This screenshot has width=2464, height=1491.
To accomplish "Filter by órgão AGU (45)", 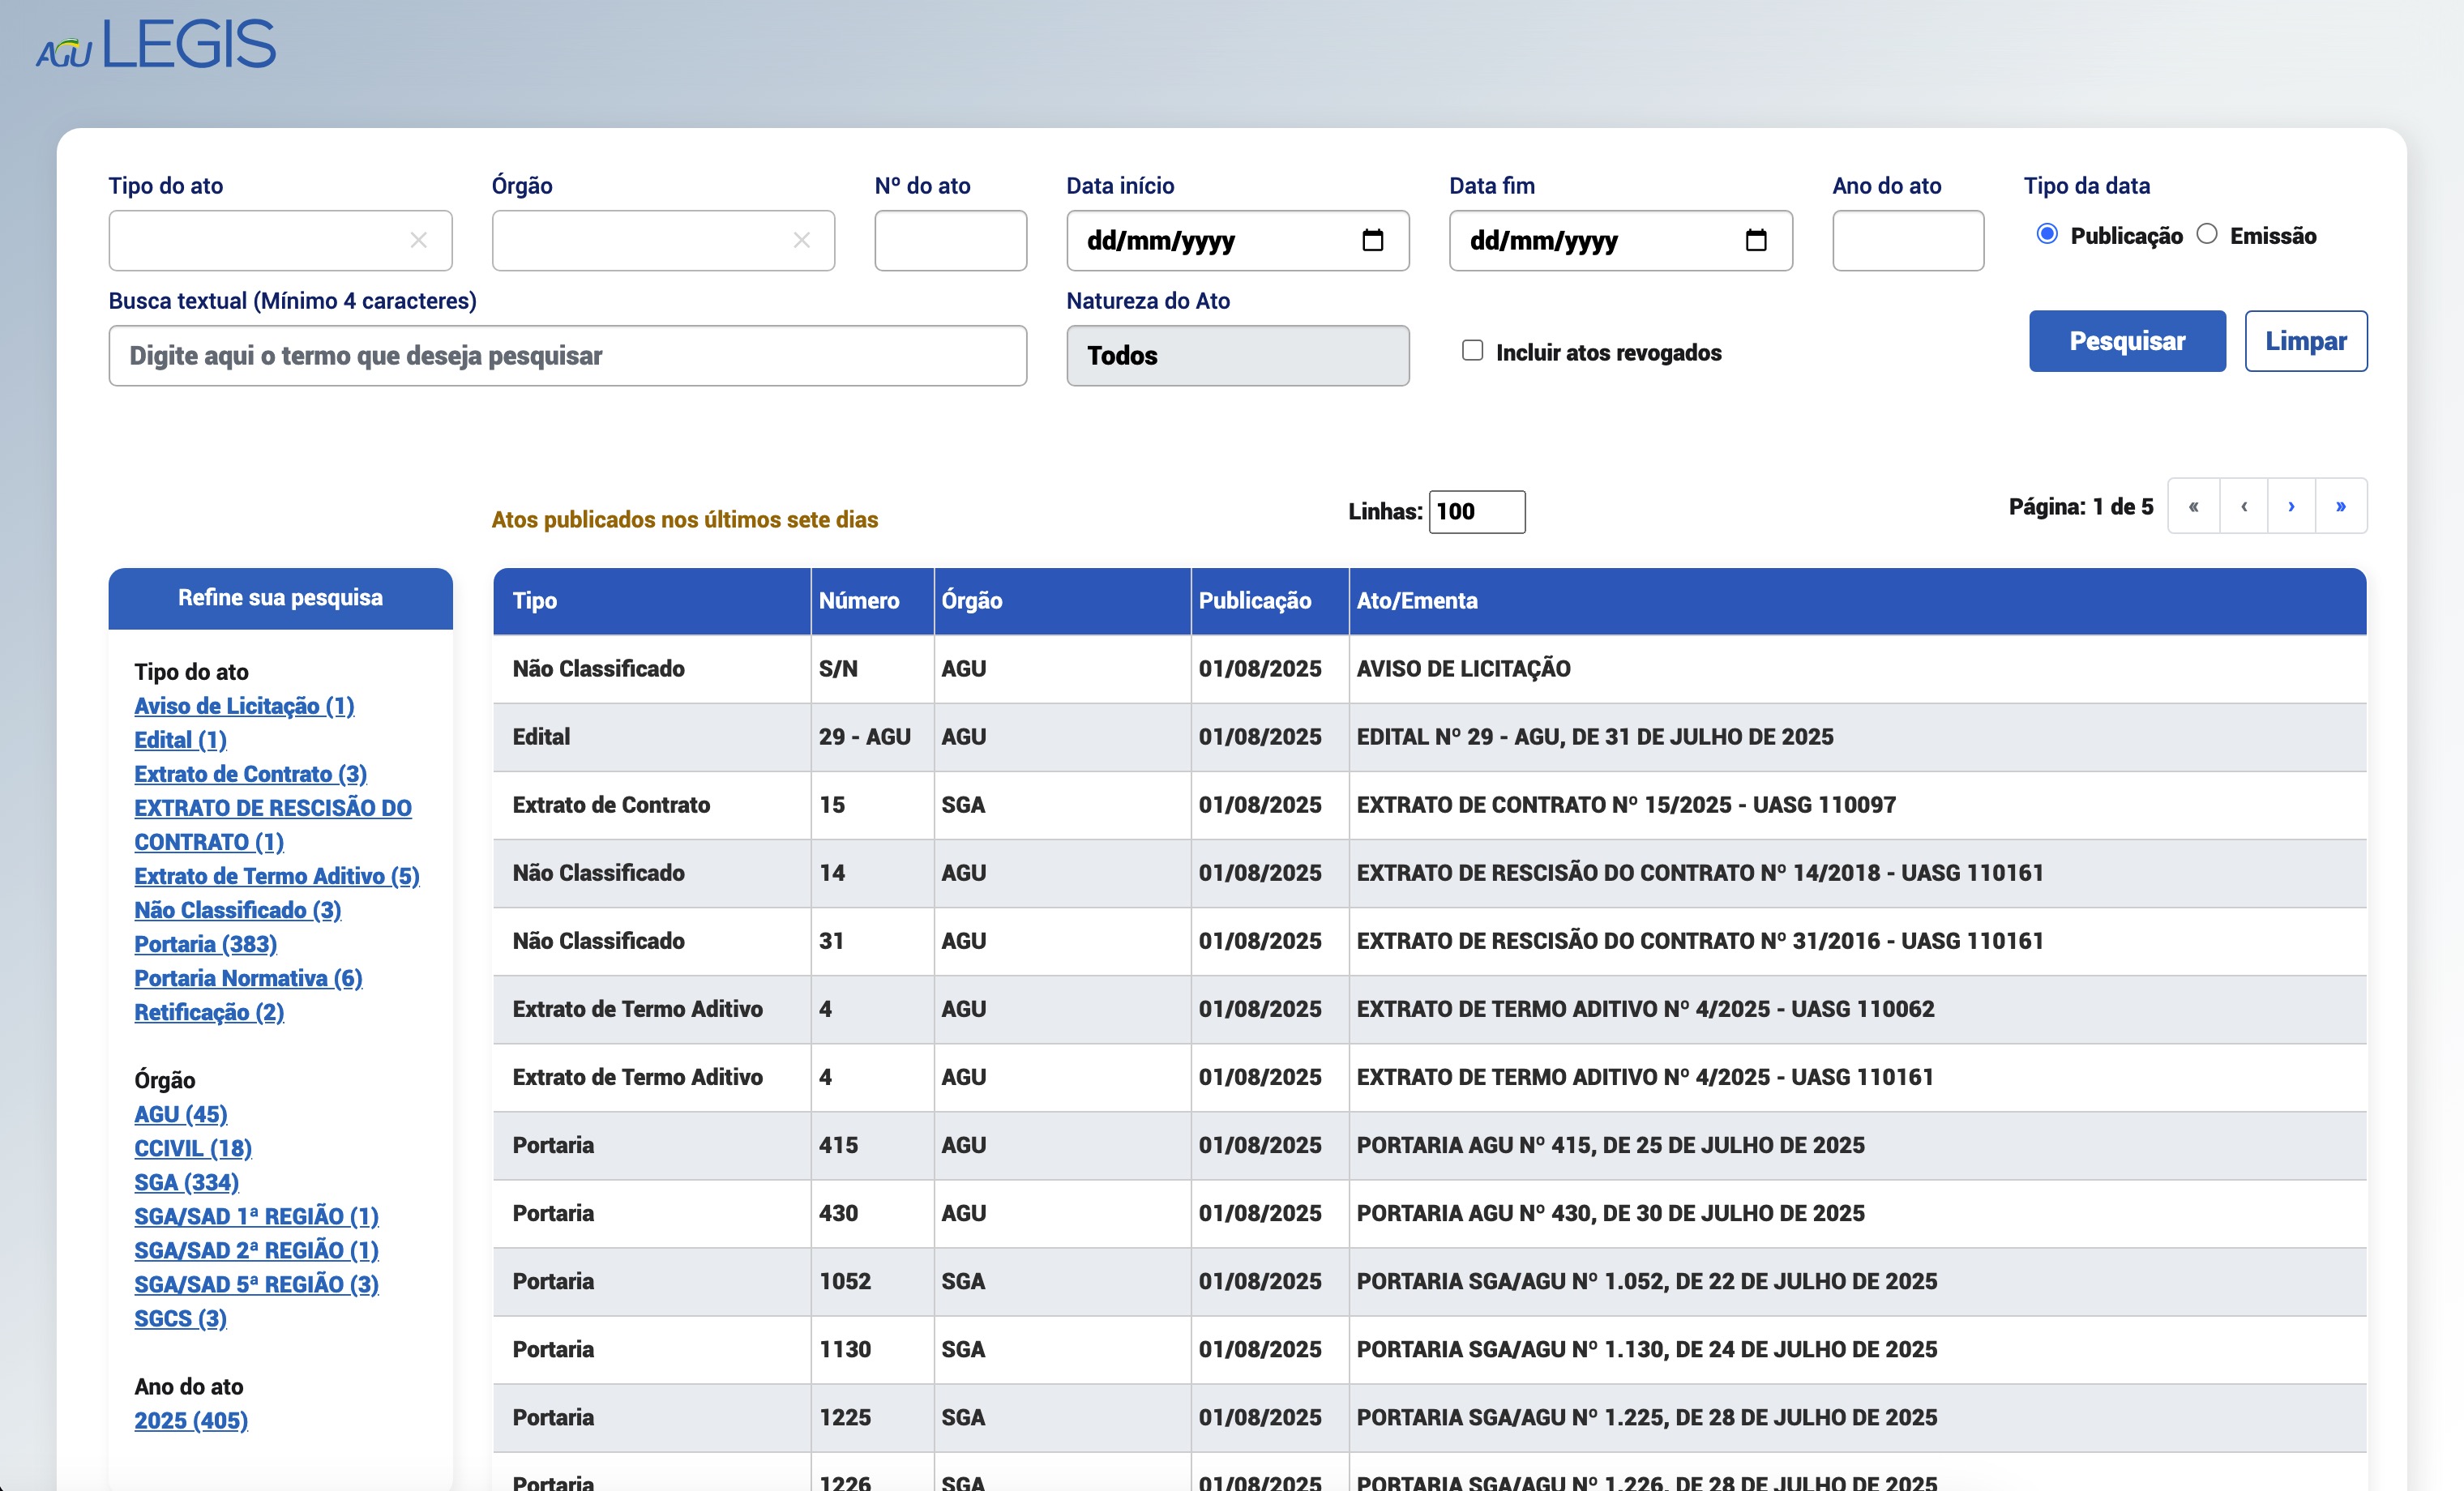I will (x=181, y=1114).
